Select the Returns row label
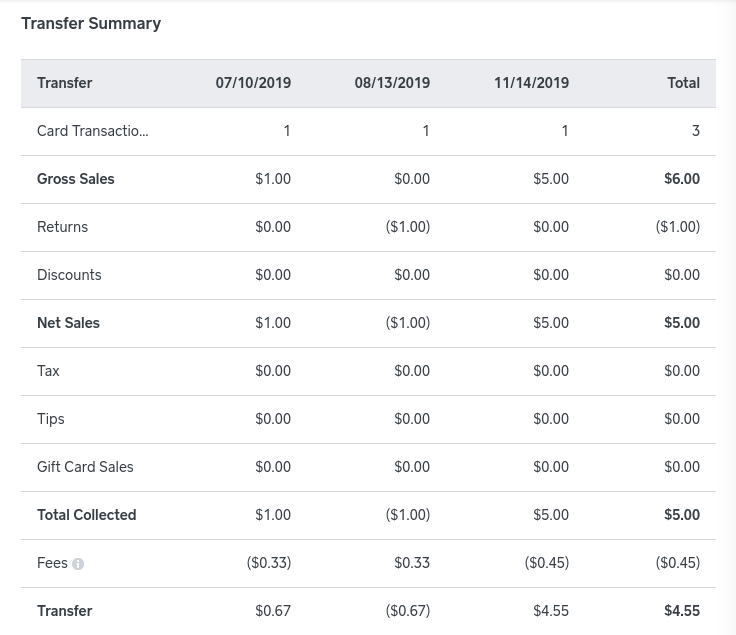The image size is (736, 635). [x=62, y=227]
